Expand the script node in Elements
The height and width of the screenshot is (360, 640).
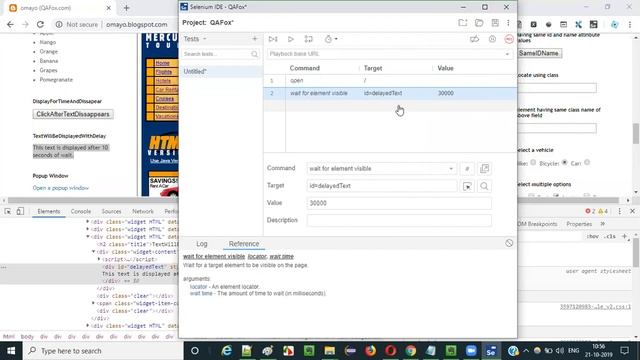coord(99,259)
